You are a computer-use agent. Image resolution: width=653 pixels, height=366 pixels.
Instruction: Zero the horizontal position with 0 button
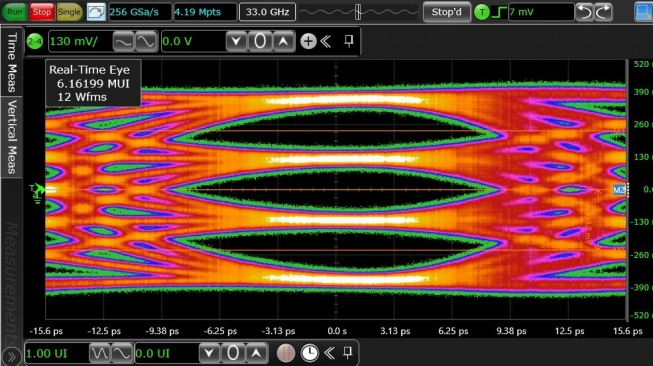pos(233,354)
